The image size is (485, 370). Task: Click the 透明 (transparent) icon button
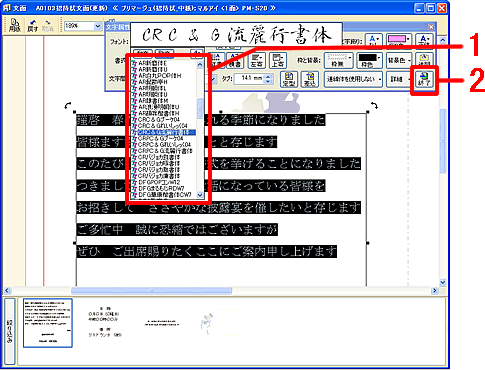[x=424, y=60]
